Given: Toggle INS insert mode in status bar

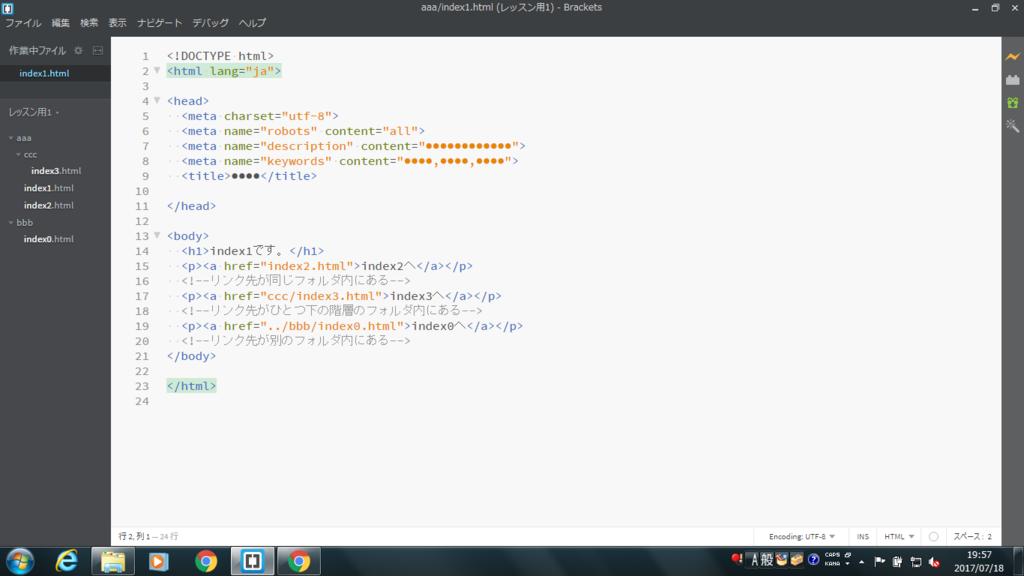Looking at the screenshot, I should pos(863,536).
